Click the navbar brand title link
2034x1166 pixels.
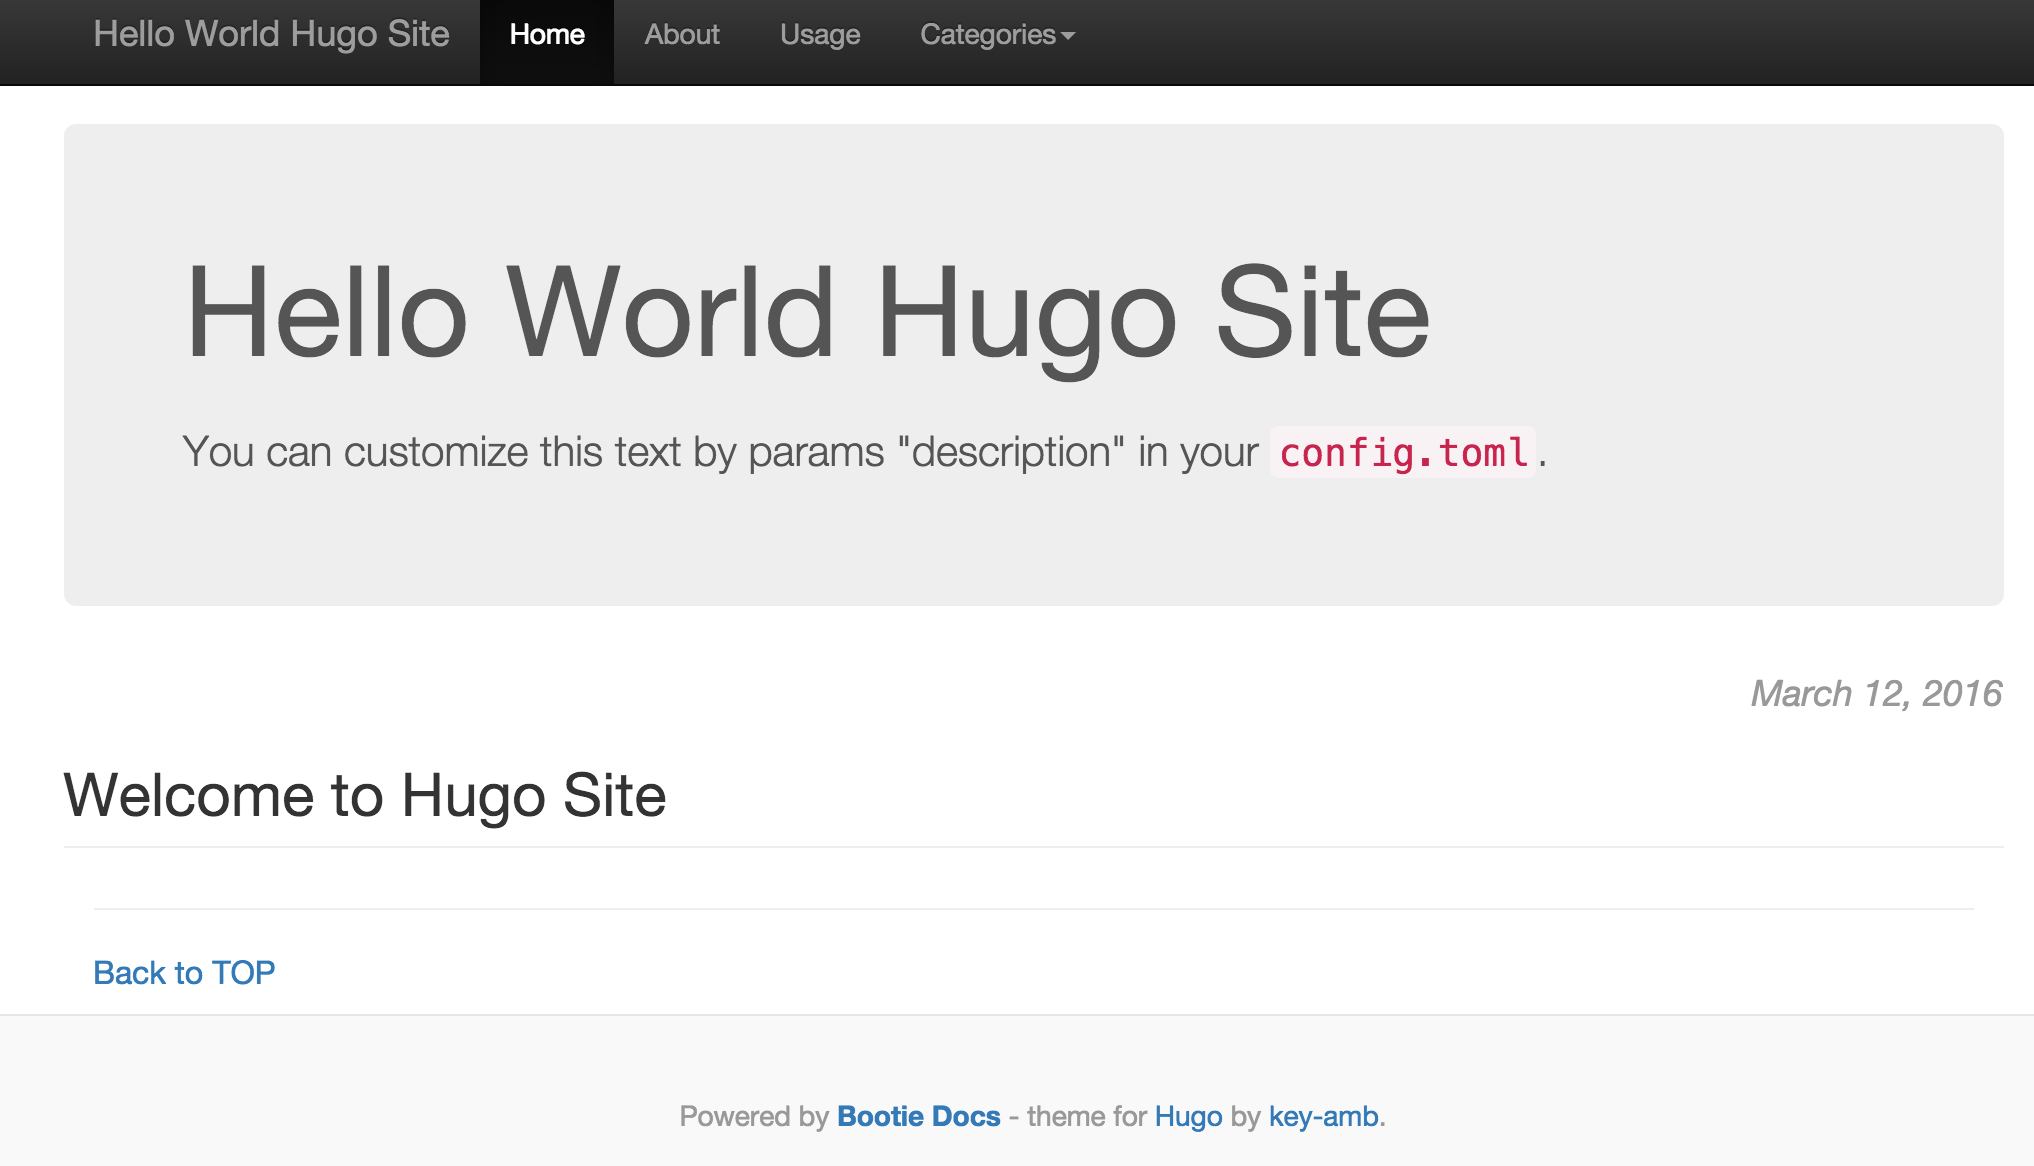pos(271,34)
